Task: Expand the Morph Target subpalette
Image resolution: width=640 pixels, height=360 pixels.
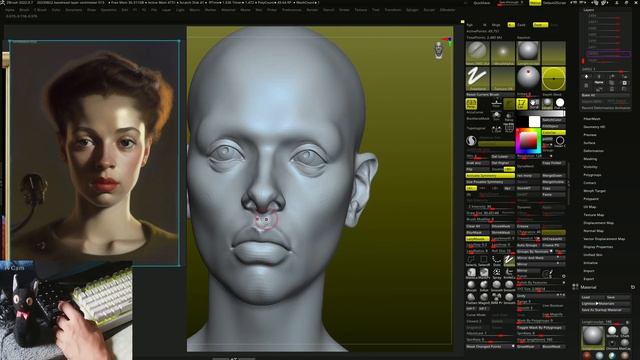Action: (594, 191)
